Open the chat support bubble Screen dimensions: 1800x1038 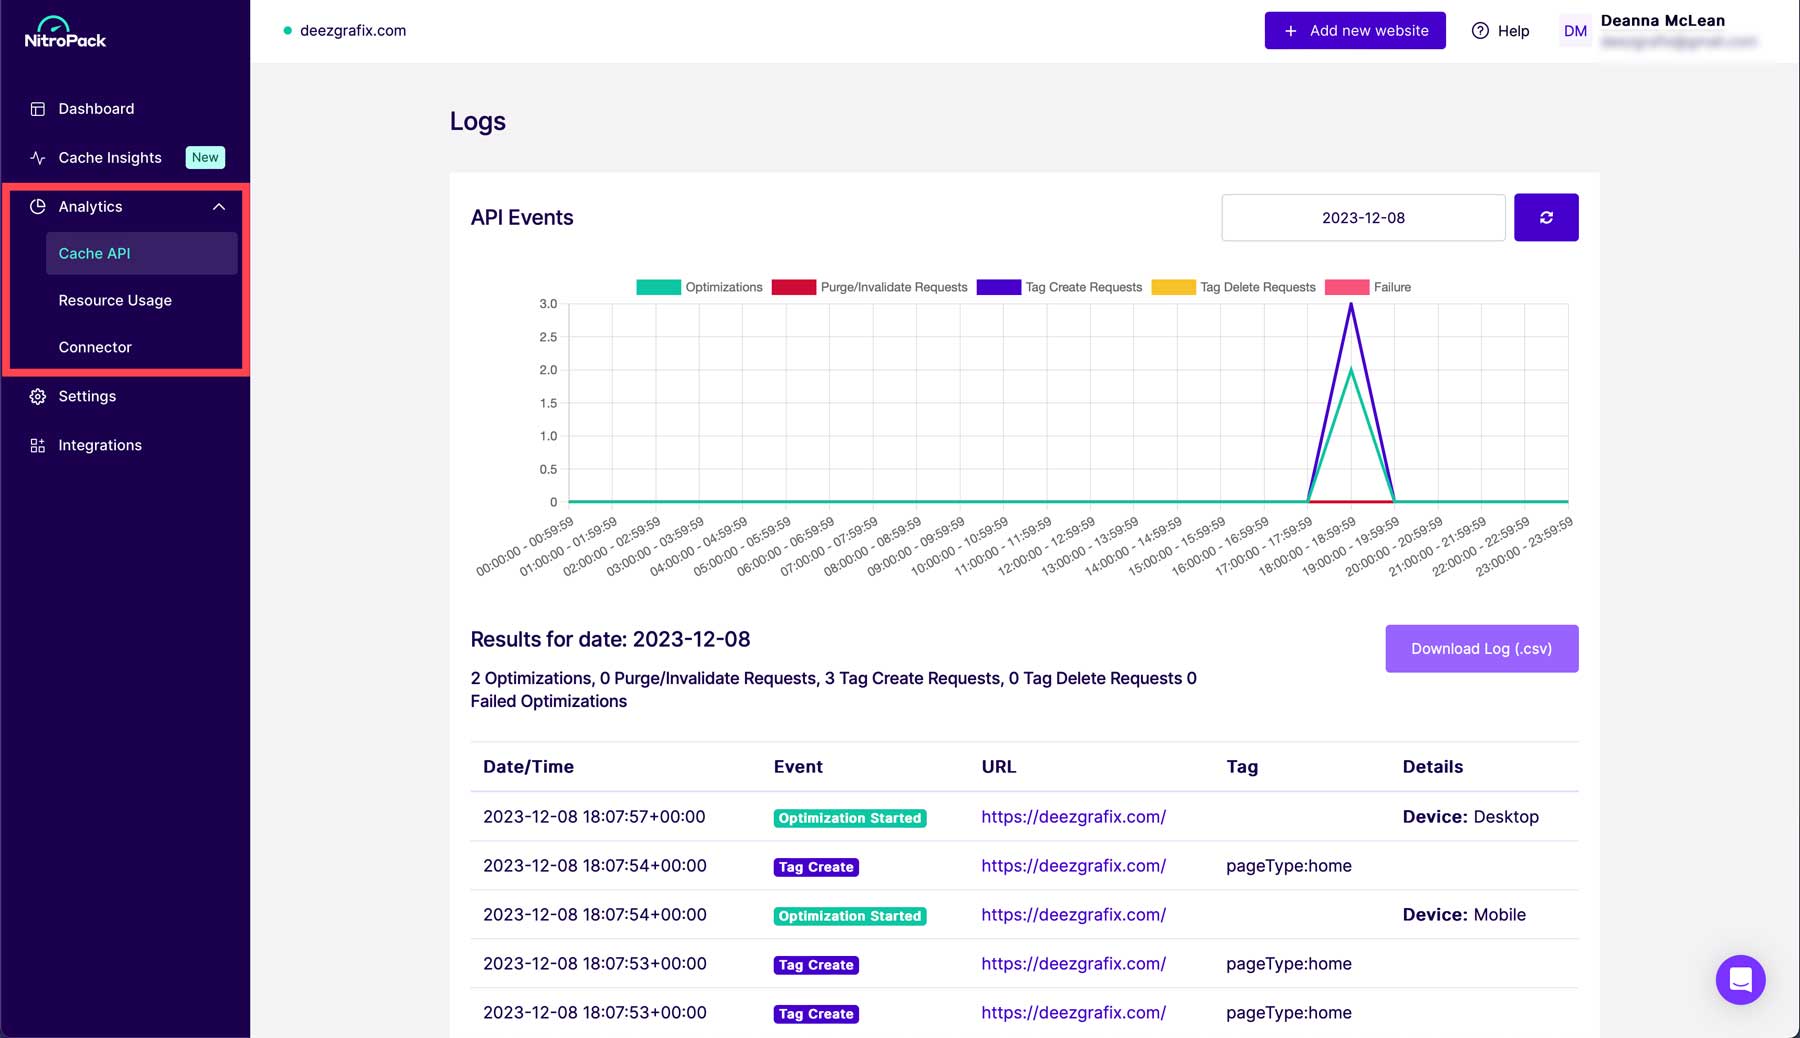click(x=1740, y=980)
